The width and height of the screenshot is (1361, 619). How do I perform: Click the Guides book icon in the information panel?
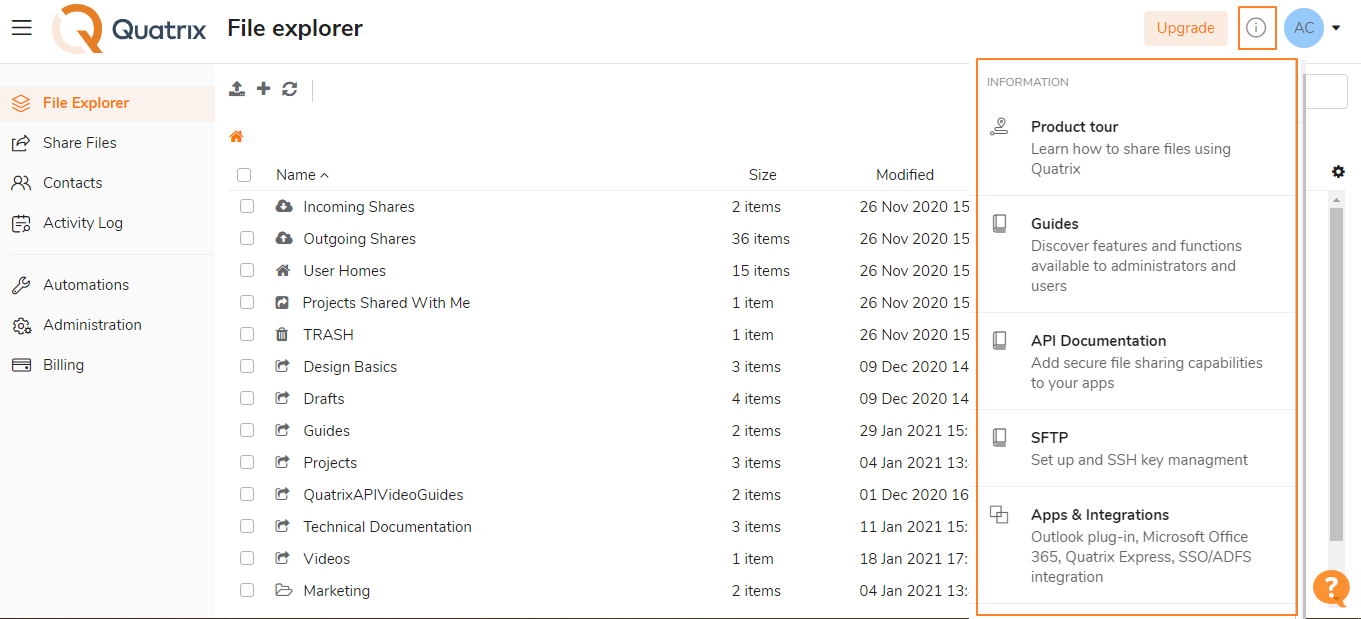pyautogui.click(x=999, y=224)
